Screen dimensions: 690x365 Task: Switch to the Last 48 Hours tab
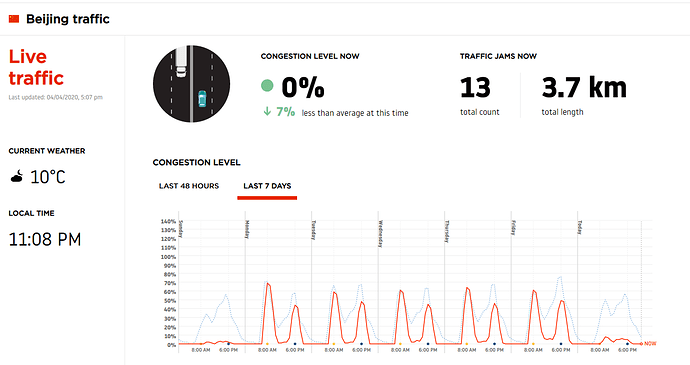click(189, 186)
